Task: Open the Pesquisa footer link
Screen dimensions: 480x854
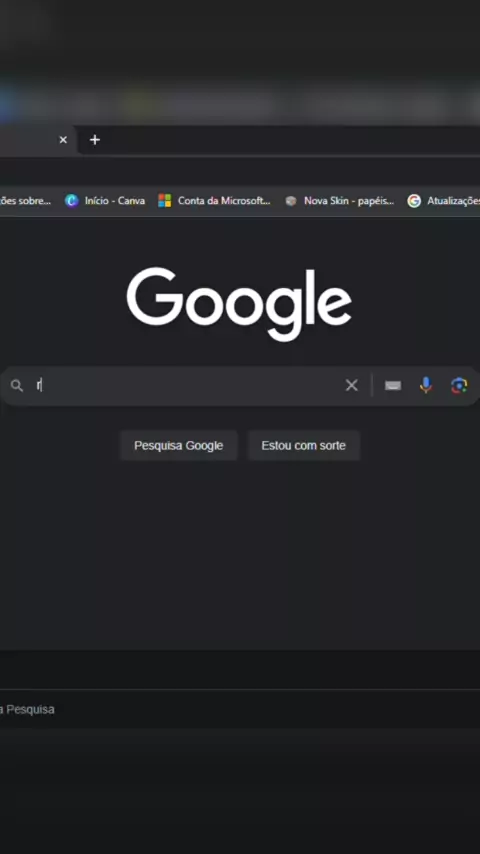Action: click(27, 710)
